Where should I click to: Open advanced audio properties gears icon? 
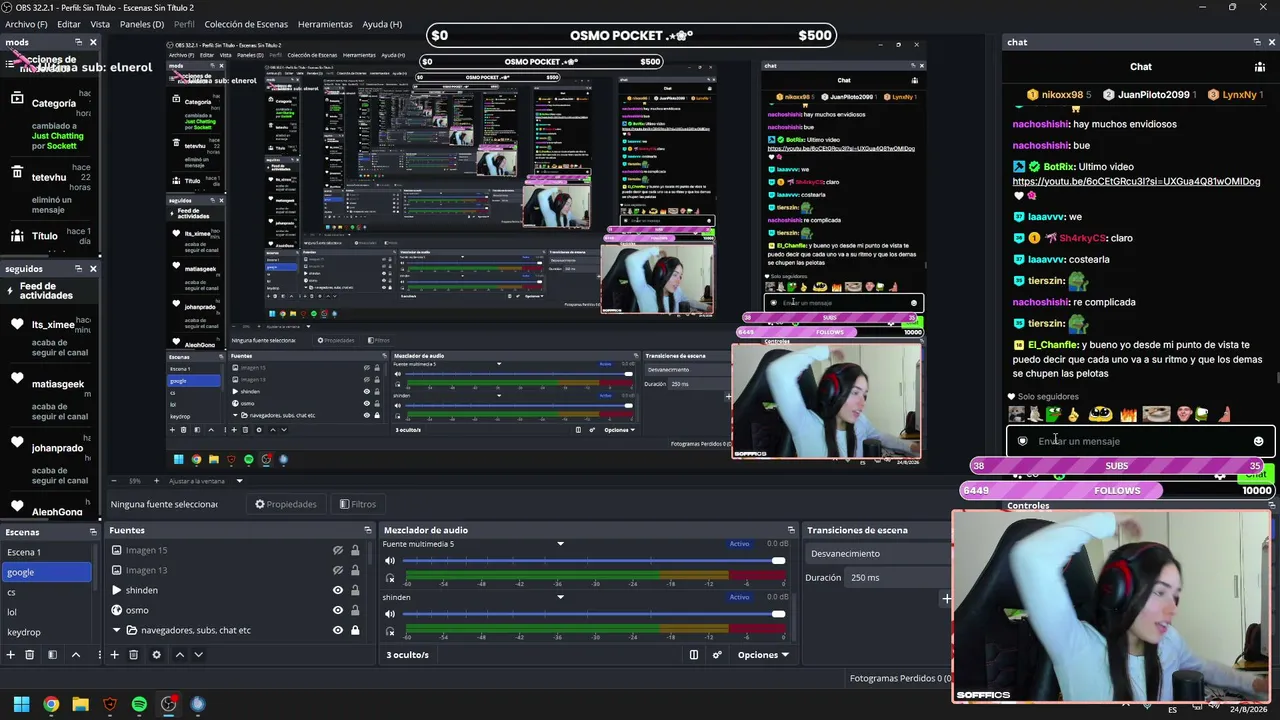(x=717, y=655)
